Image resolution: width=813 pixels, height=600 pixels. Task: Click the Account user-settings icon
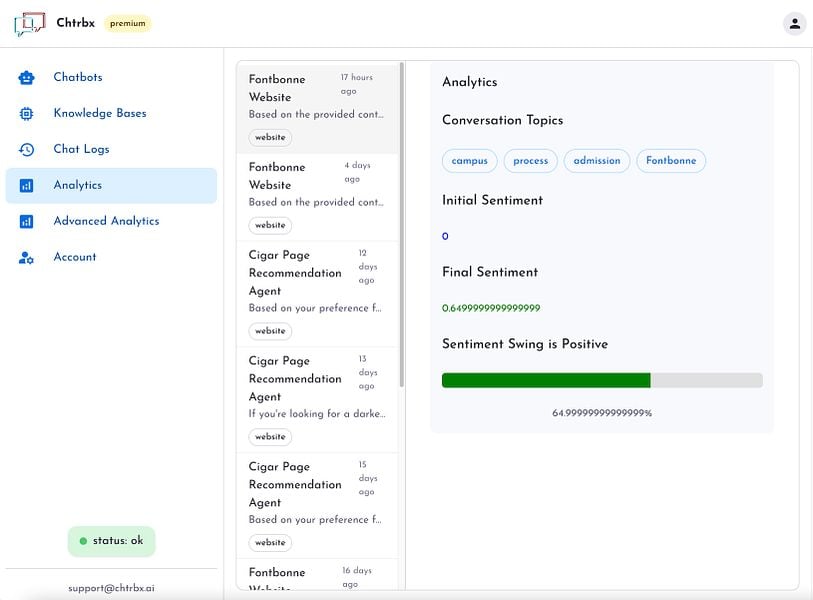[x=26, y=257]
